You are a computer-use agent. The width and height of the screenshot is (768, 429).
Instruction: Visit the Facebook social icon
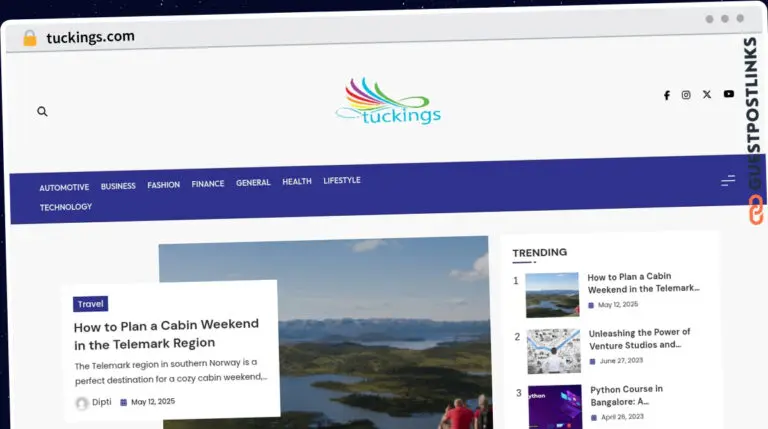(x=667, y=95)
